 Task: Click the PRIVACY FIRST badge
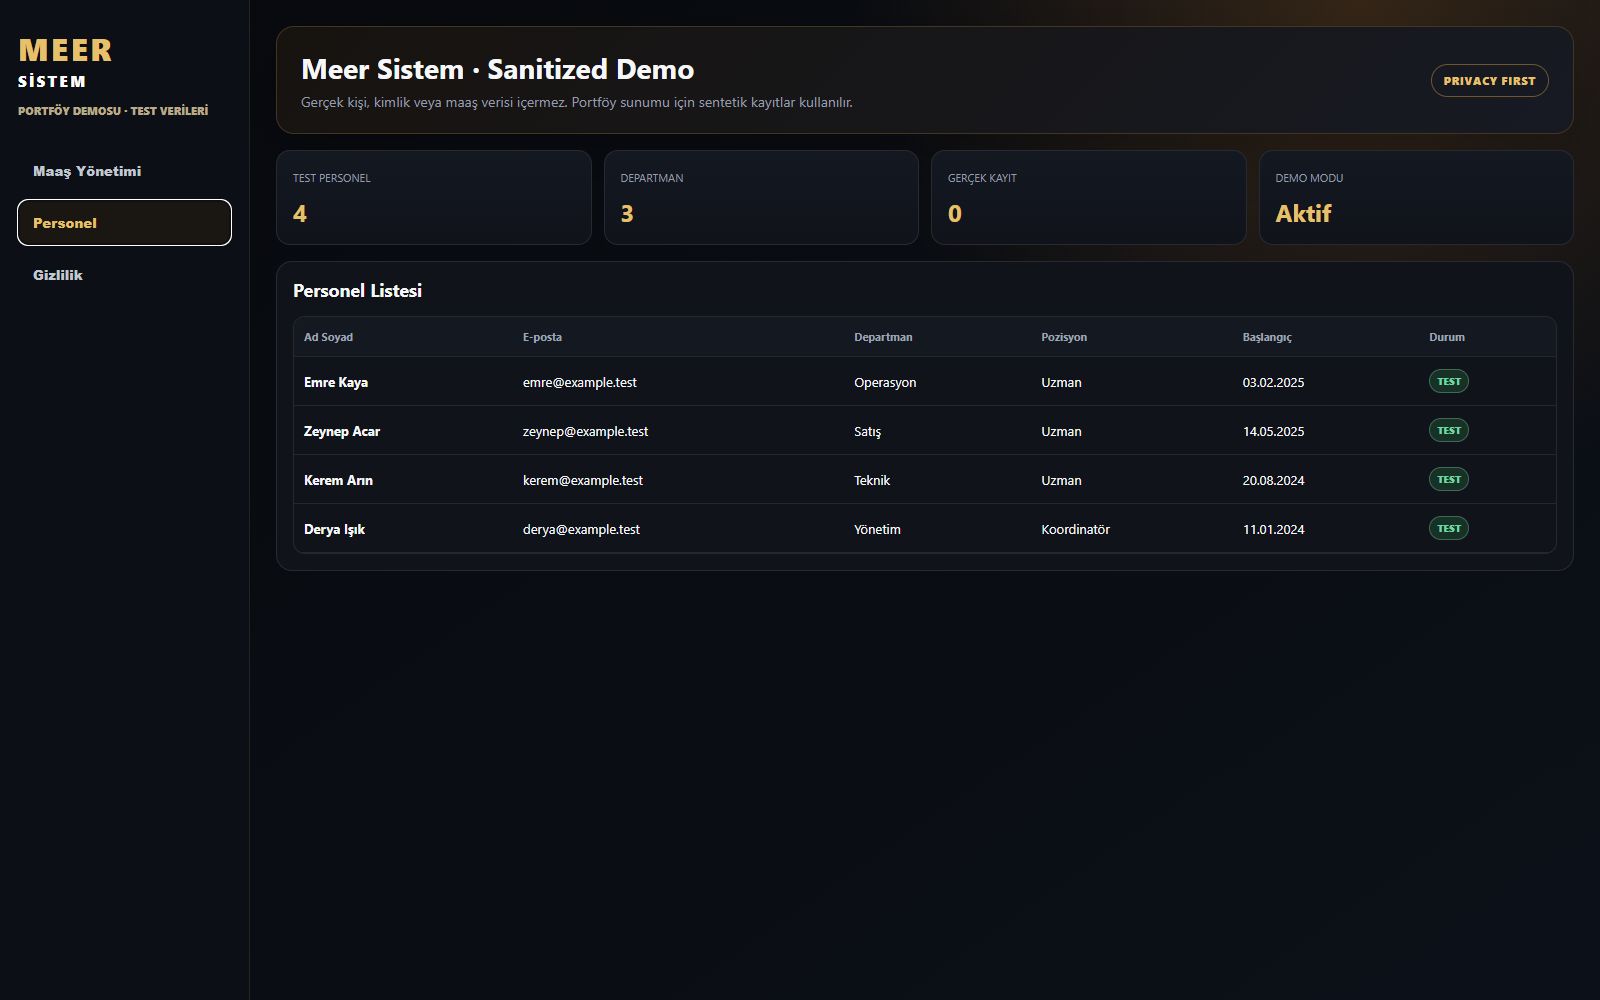1489,81
